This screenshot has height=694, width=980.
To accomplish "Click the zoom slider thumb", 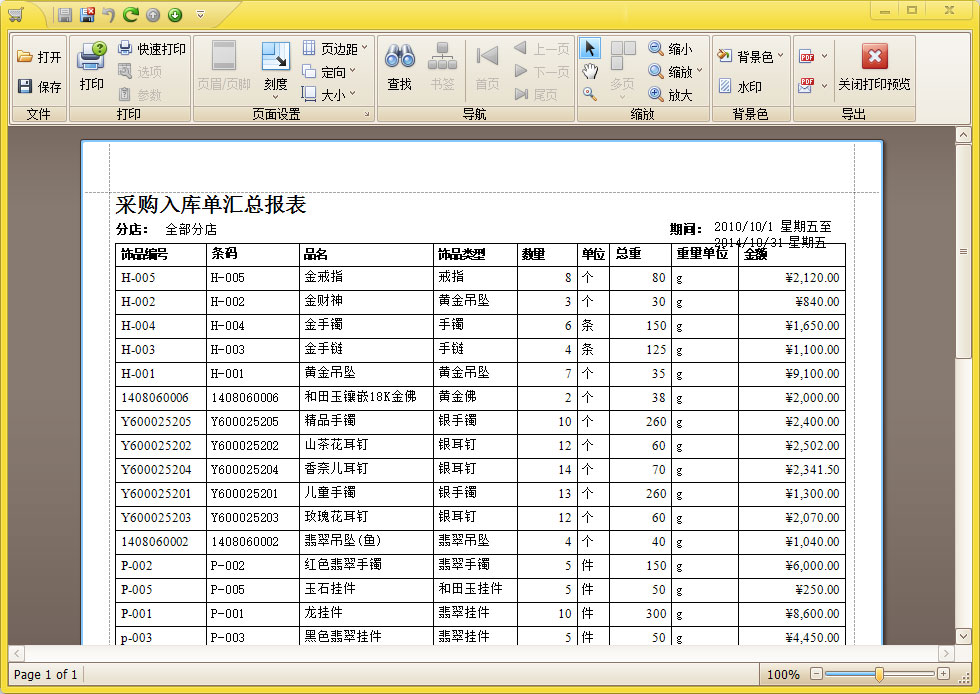I will point(879,673).
